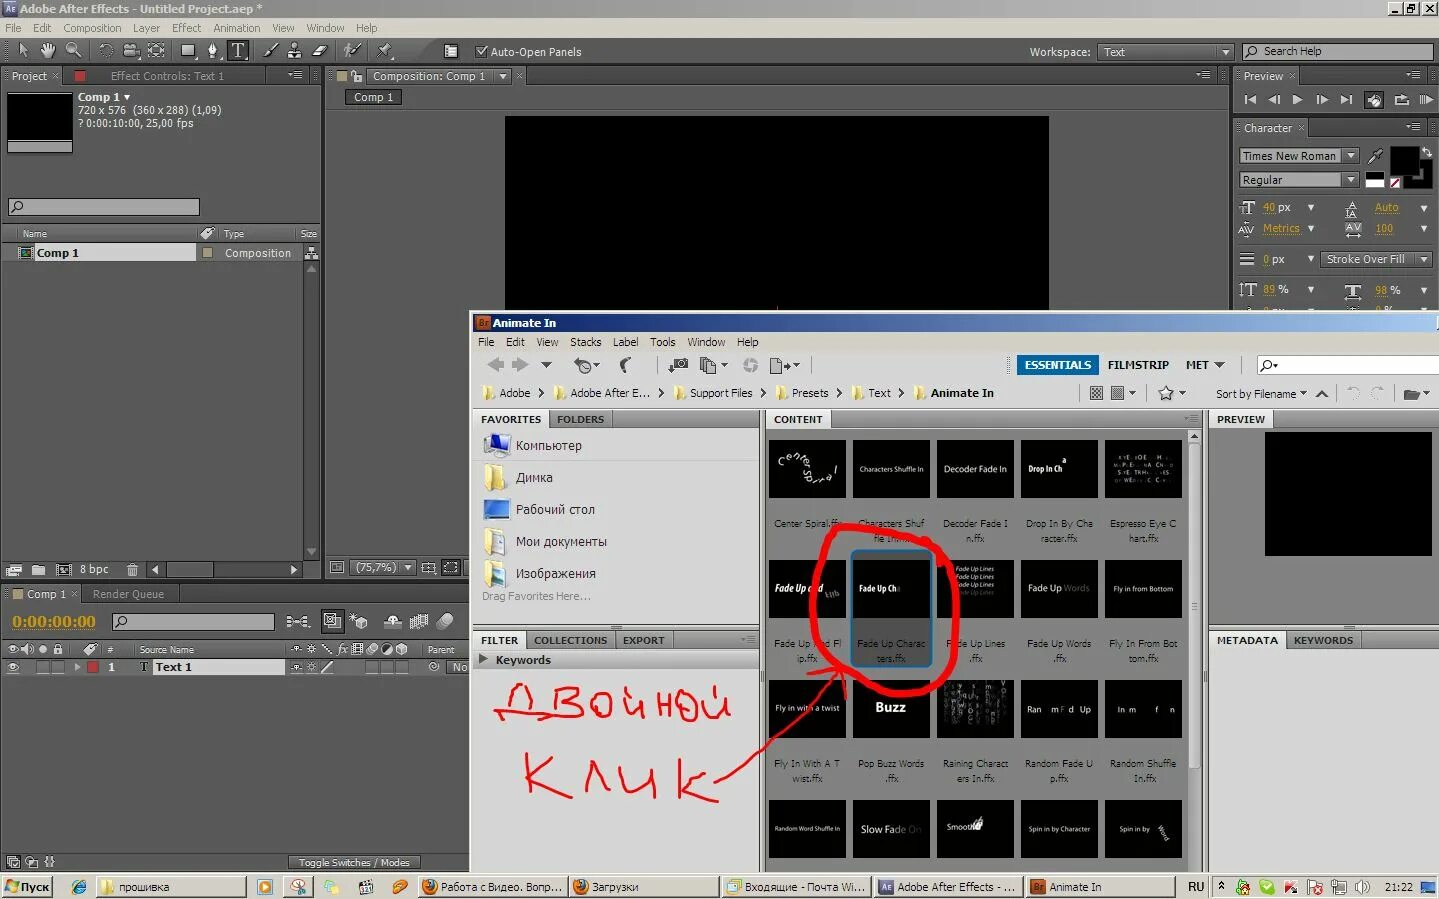The height and width of the screenshot is (899, 1439).
Task: Open the Times New Roman font dropdown
Action: [x=1298, y=156]
